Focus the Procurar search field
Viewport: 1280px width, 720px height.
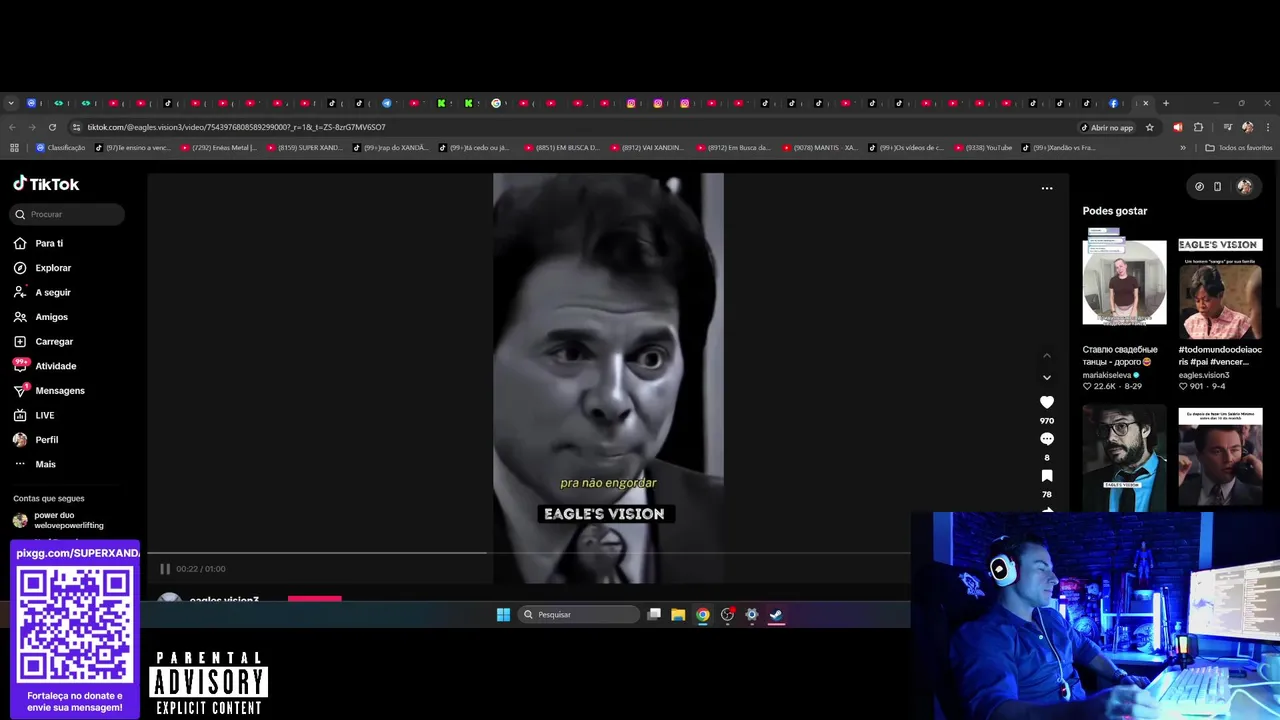pyautogui.click(x=68, y=214)
